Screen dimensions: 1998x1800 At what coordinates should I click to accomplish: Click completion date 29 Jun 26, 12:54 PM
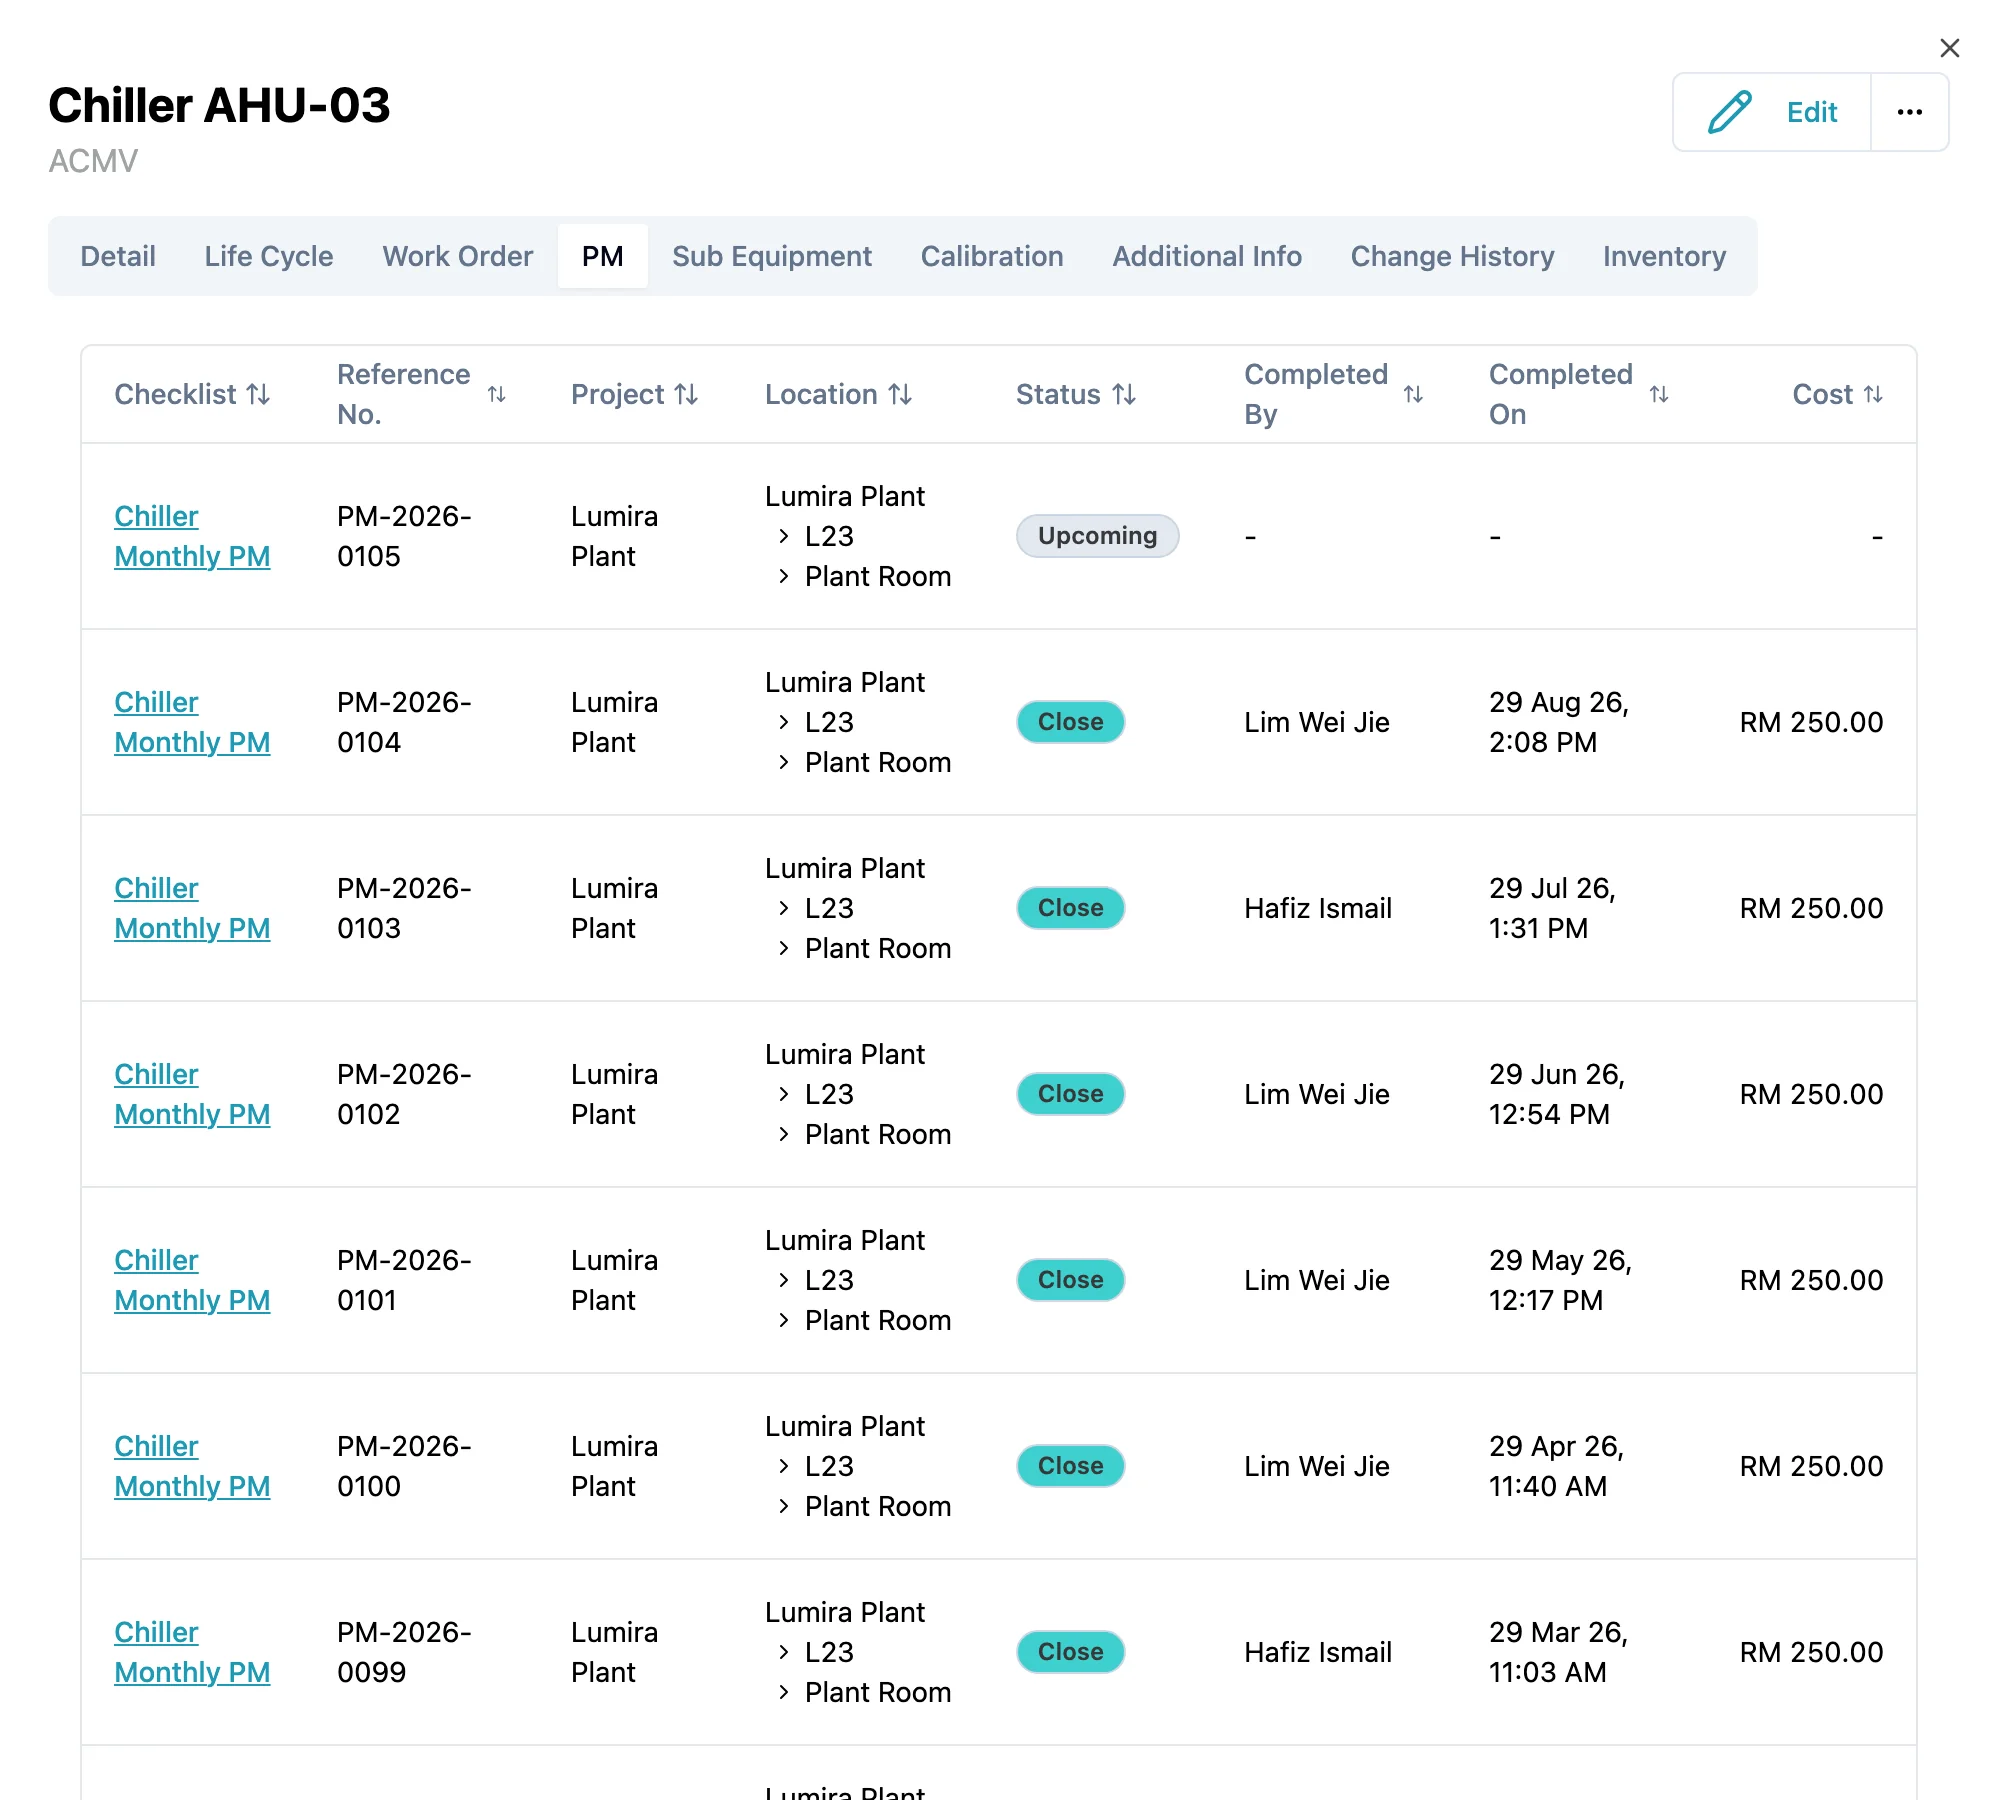pos(1557,1094)
